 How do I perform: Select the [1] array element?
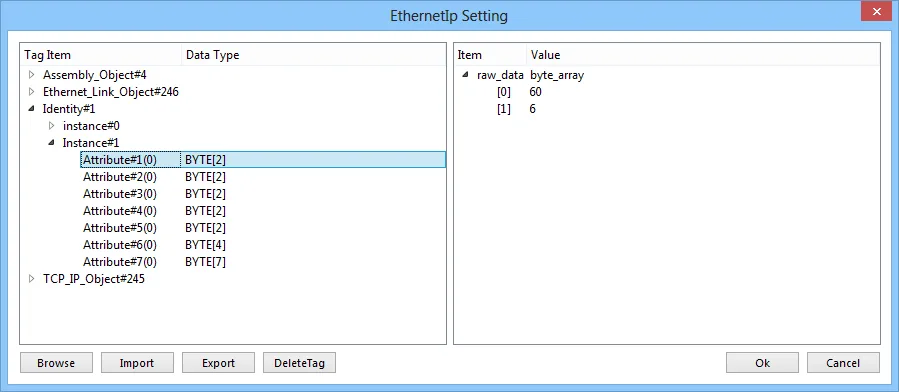[x=503, y=109]
